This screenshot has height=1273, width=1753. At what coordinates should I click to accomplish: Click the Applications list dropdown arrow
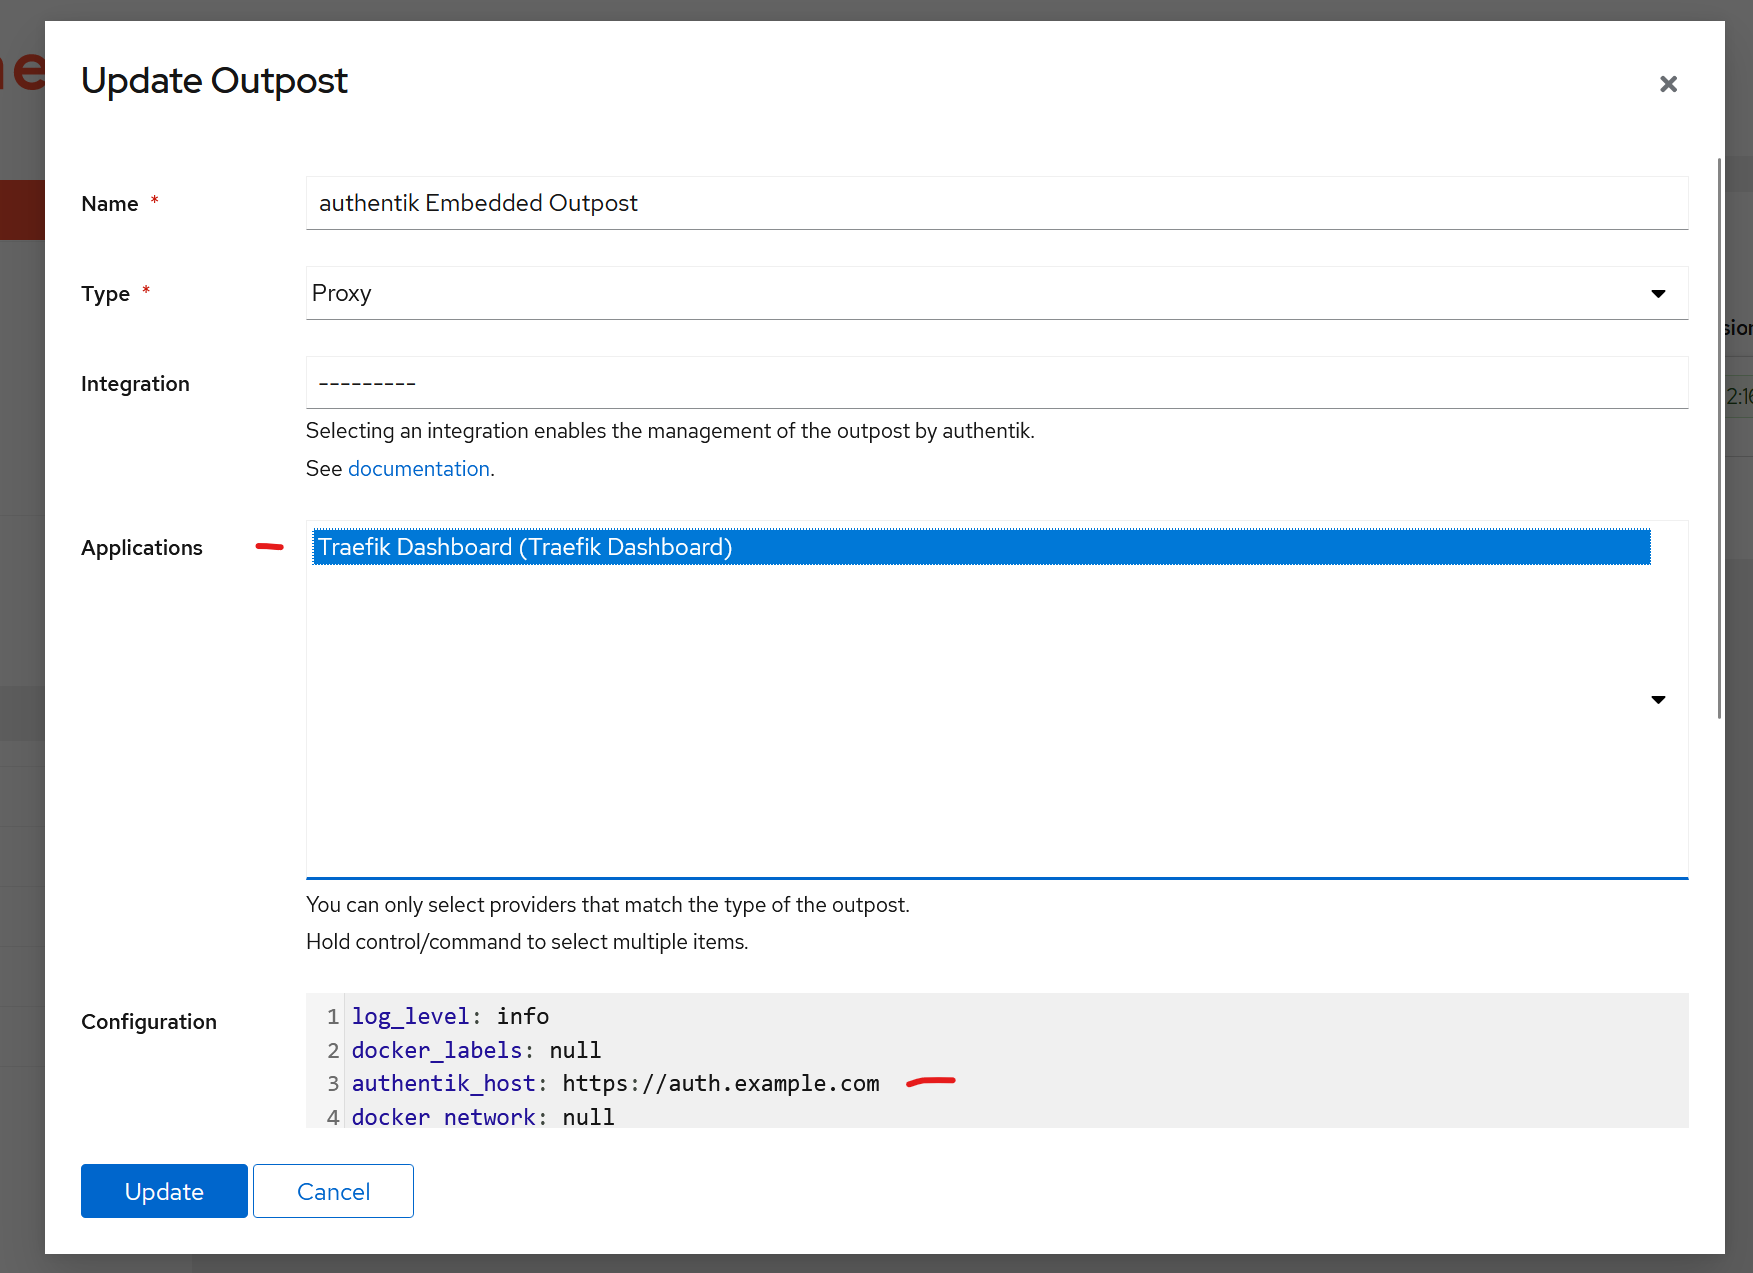(1658, 700)
